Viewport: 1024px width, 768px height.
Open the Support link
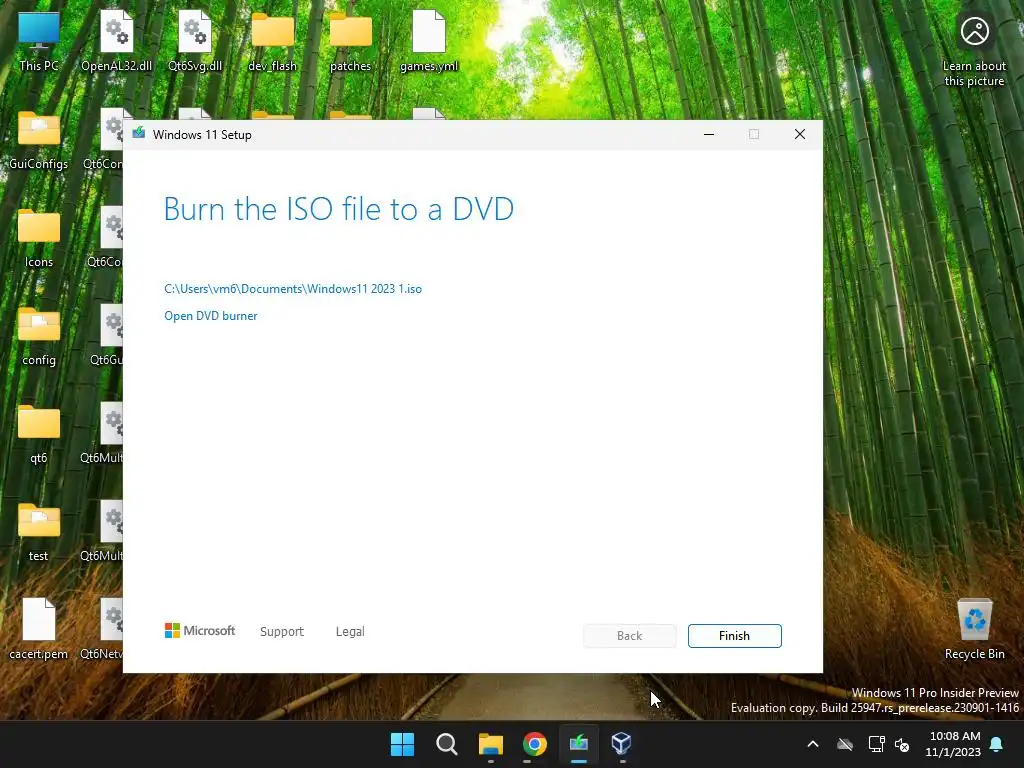click(281, 632)
